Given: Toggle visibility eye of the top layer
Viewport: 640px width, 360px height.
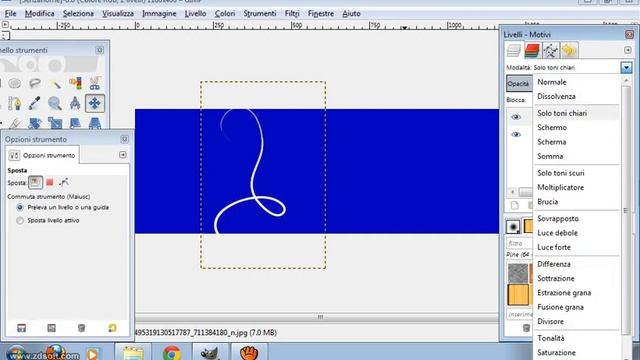Looking at the screenshot, I should [516, 117].
